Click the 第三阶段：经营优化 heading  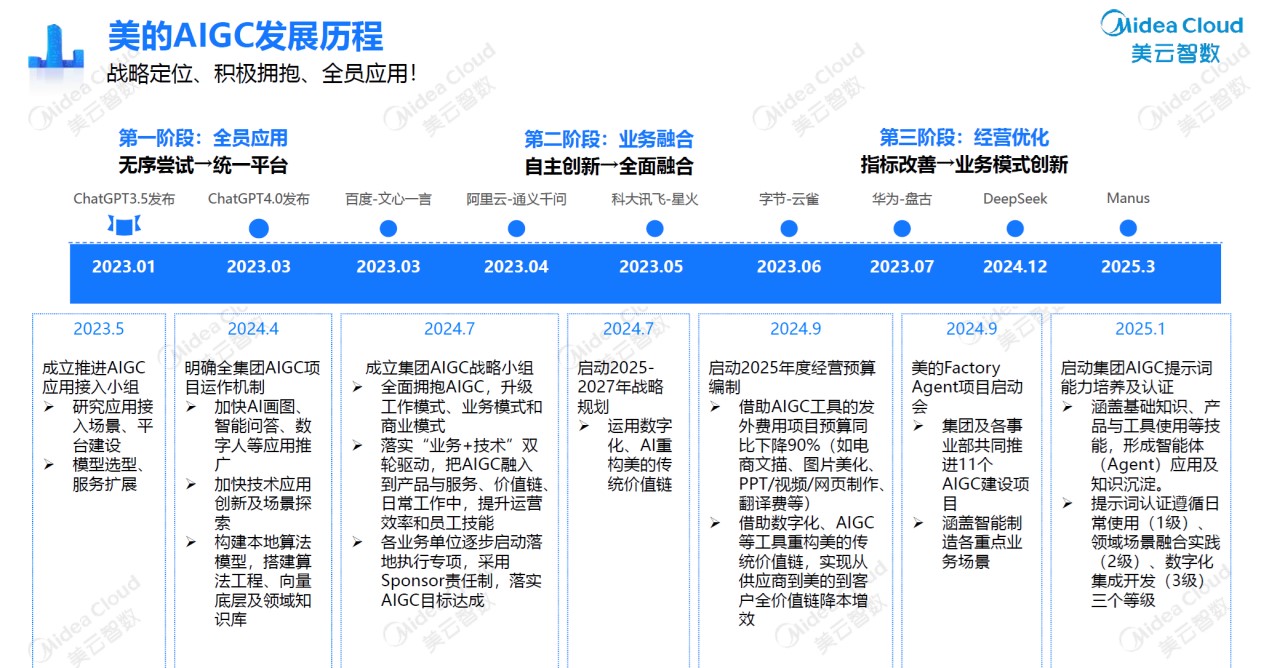click(x=964, y=138)
